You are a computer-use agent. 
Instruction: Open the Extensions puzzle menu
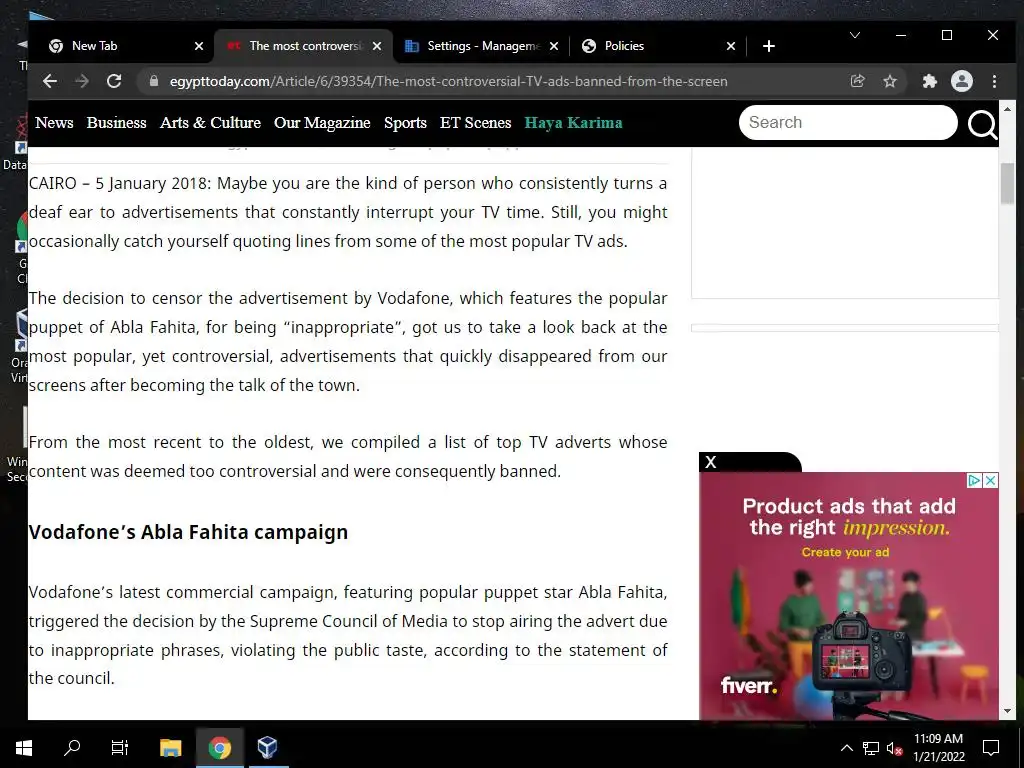pos(929,81)
